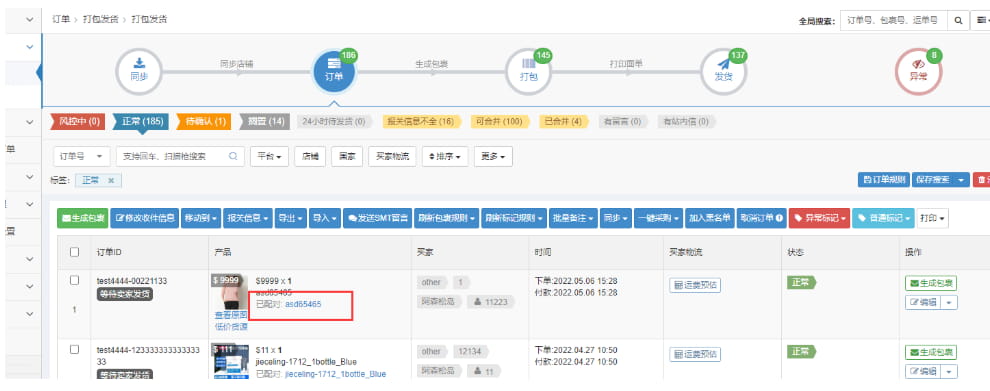
Task: Click the list menu icon beside global search
Action: 980,21
